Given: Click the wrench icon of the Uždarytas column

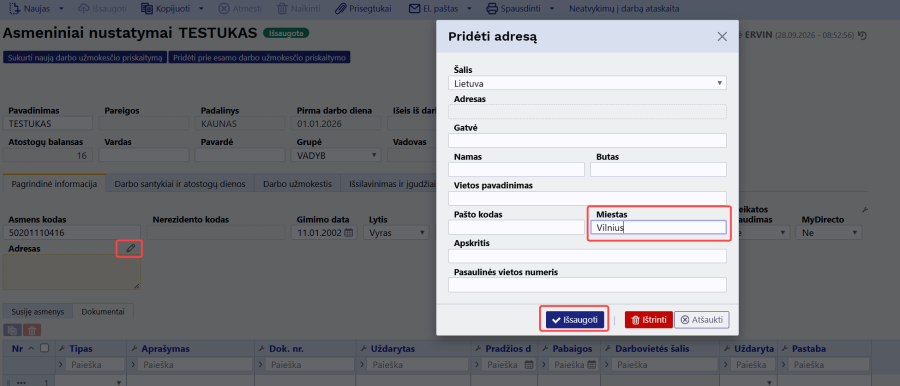Looking at the screenshot, I should point(364,349).
